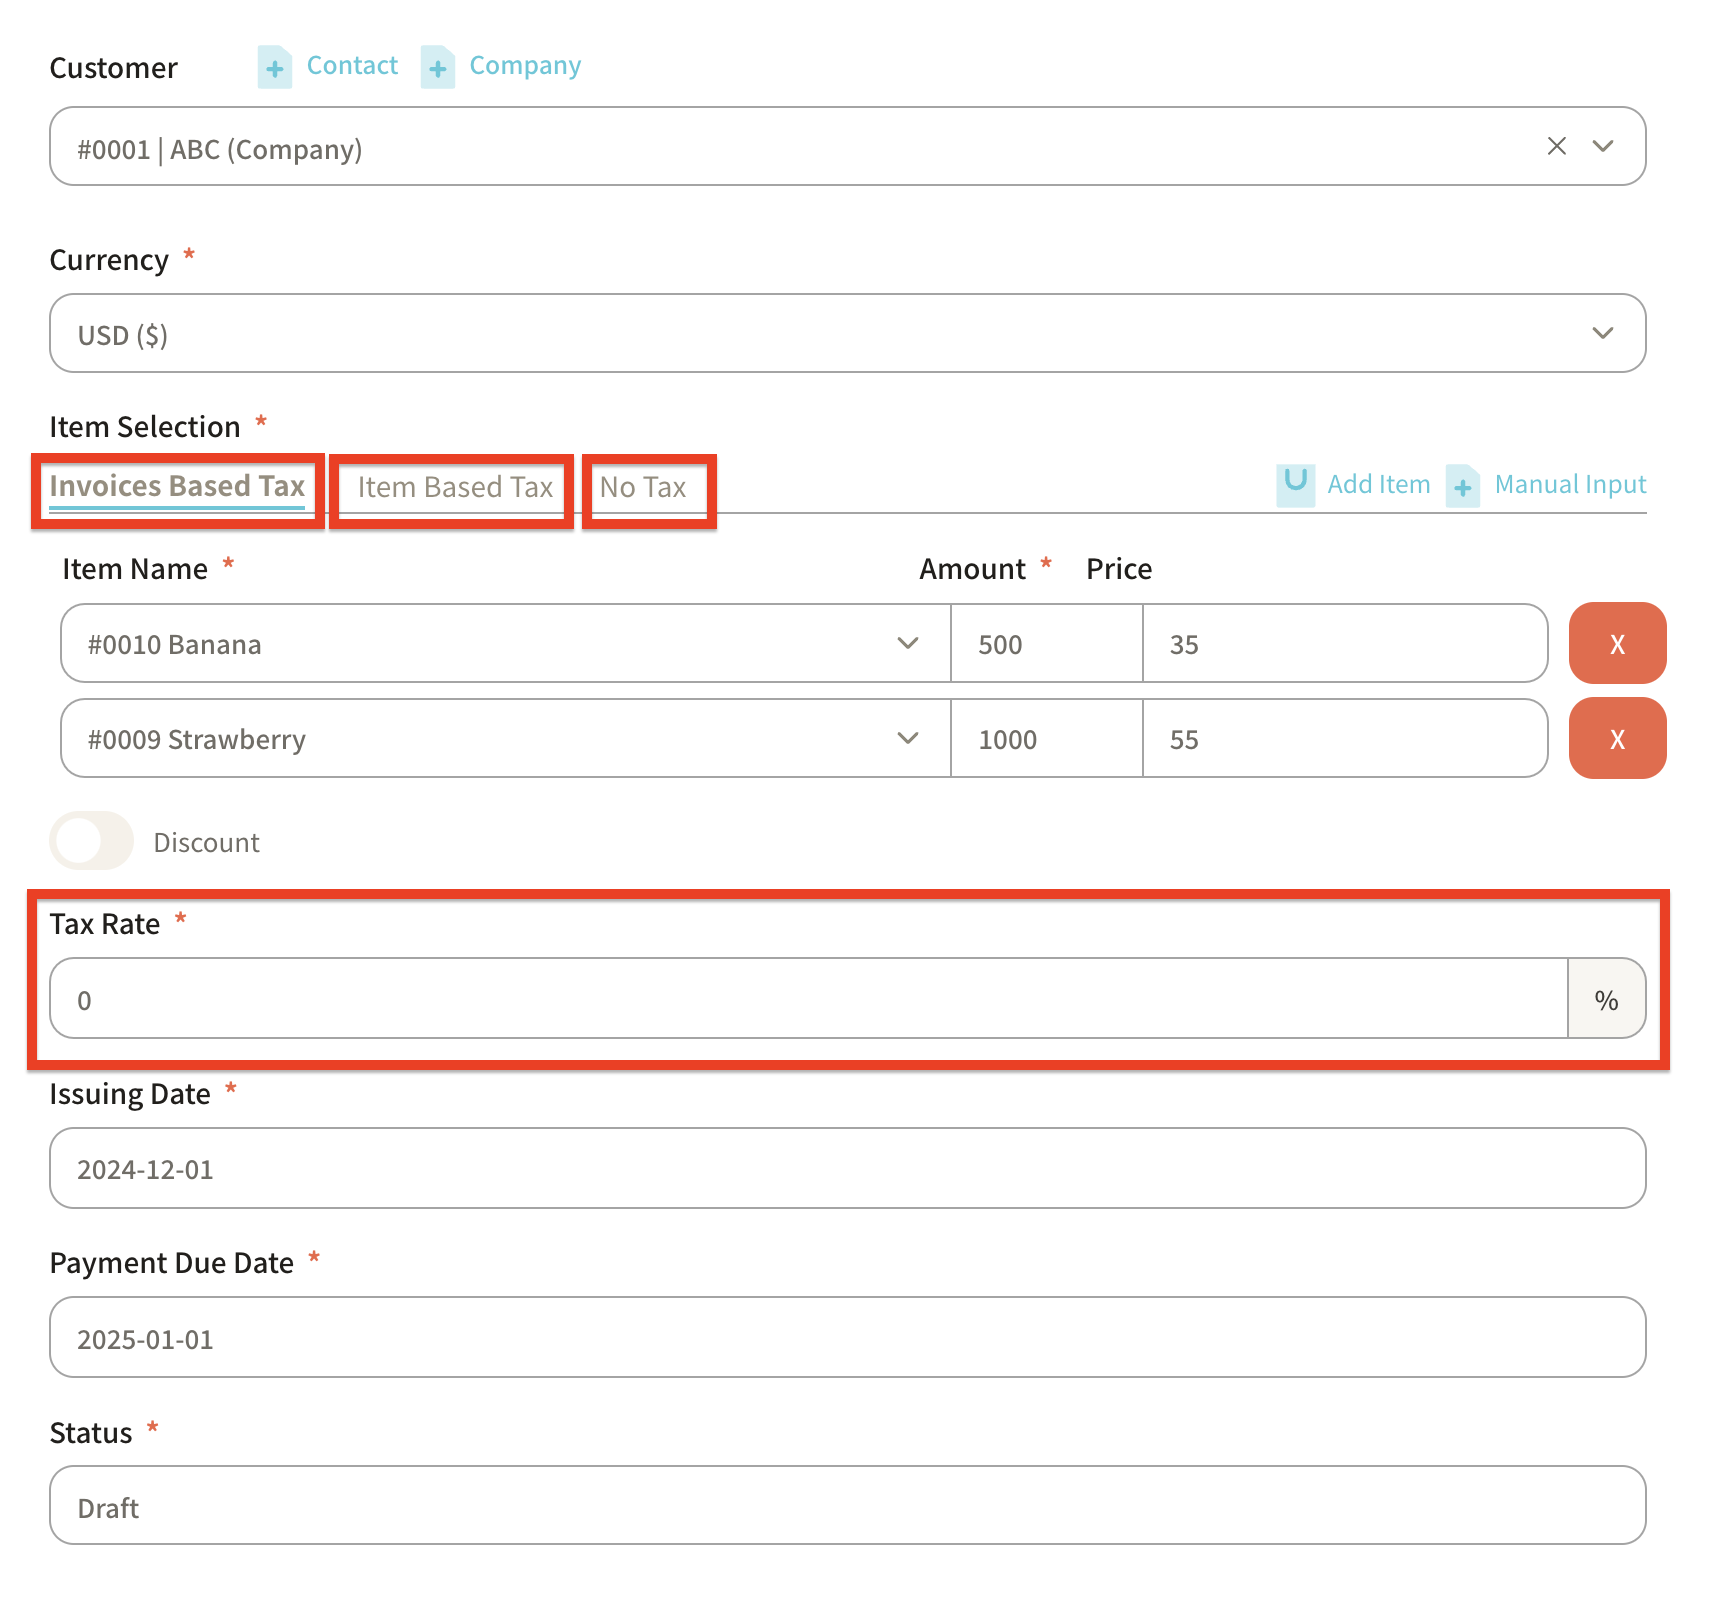Select the No Tax tab
Screen dimensions: 1712x1610
(643, 488)
